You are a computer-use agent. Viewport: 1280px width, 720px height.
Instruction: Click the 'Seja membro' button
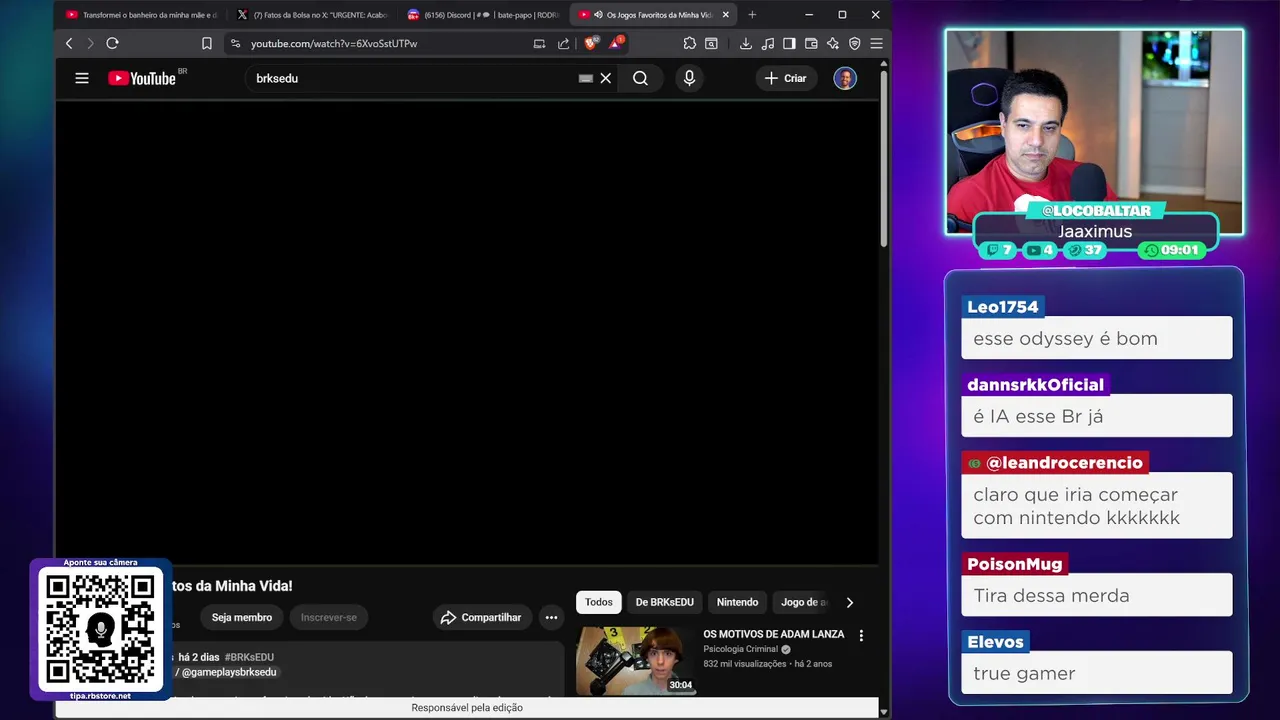[242, 617]
